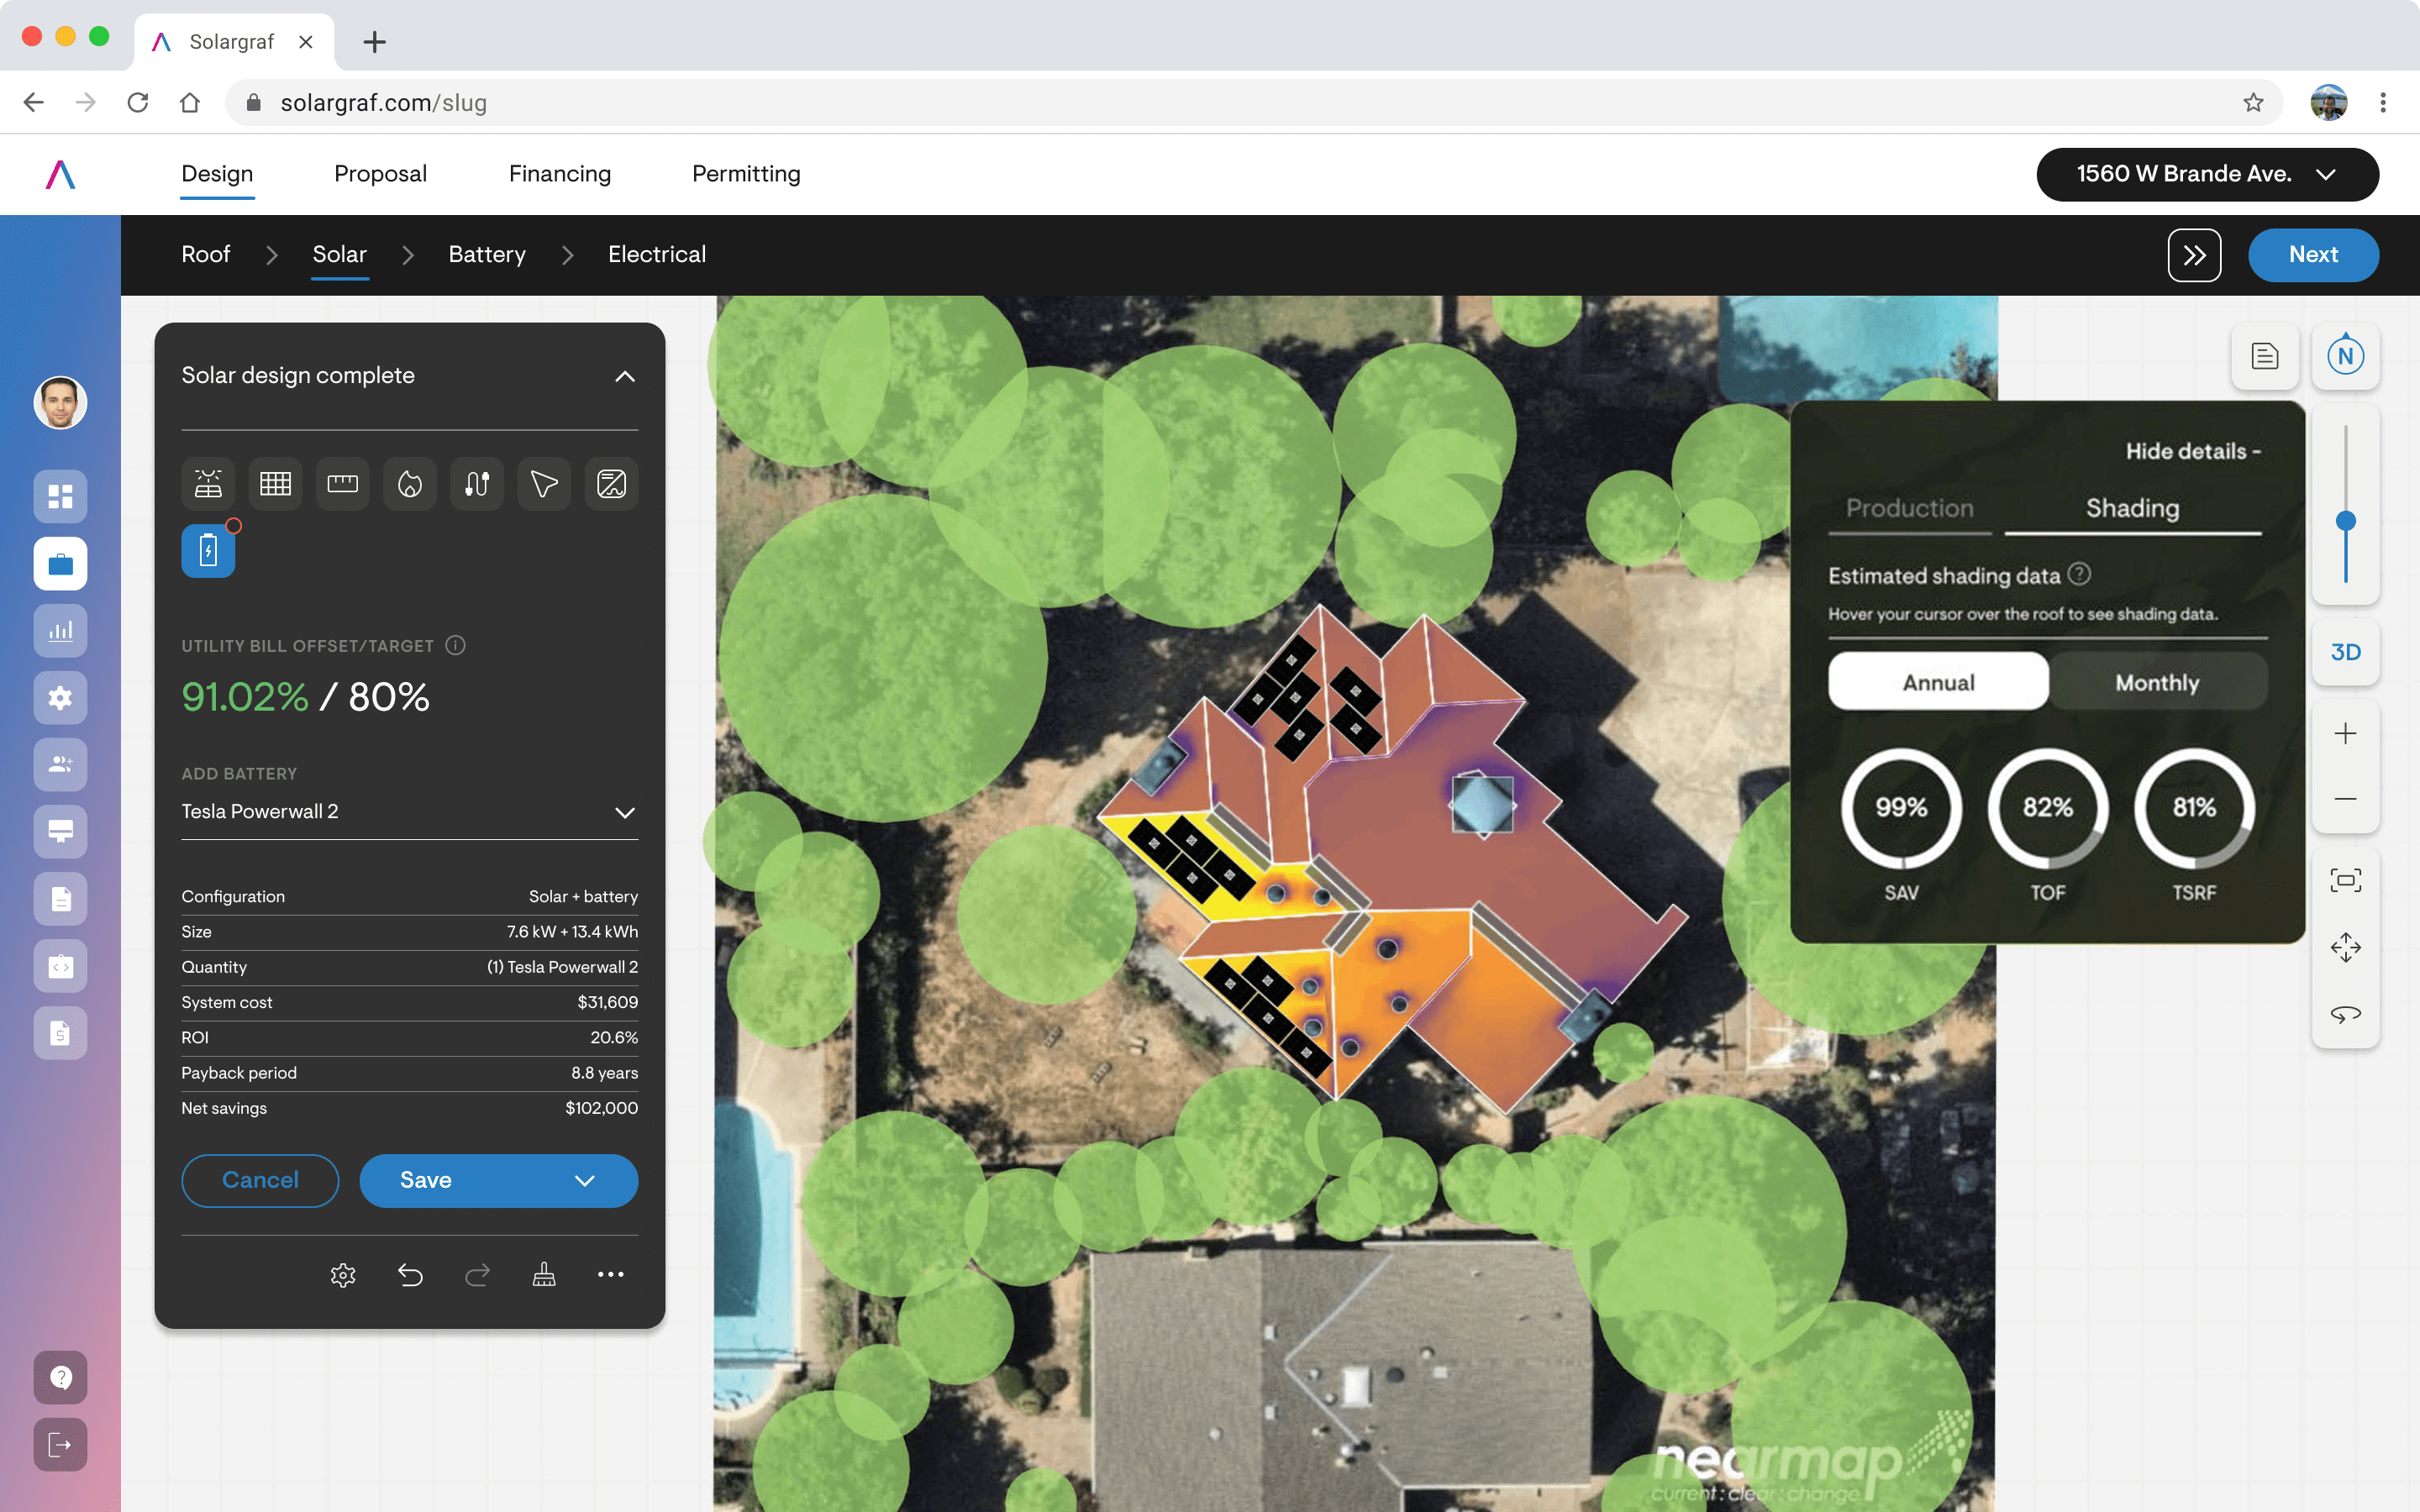Switch to the Shading tab
Screen dimensions: 2420x1512
[x=2132, y=508]
